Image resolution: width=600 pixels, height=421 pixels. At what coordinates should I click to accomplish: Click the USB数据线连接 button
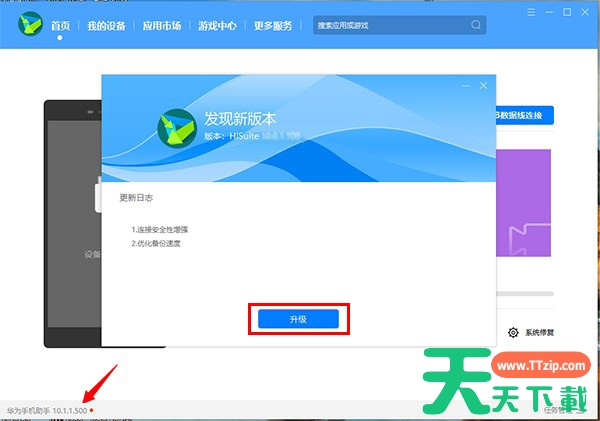click(525, 115)
